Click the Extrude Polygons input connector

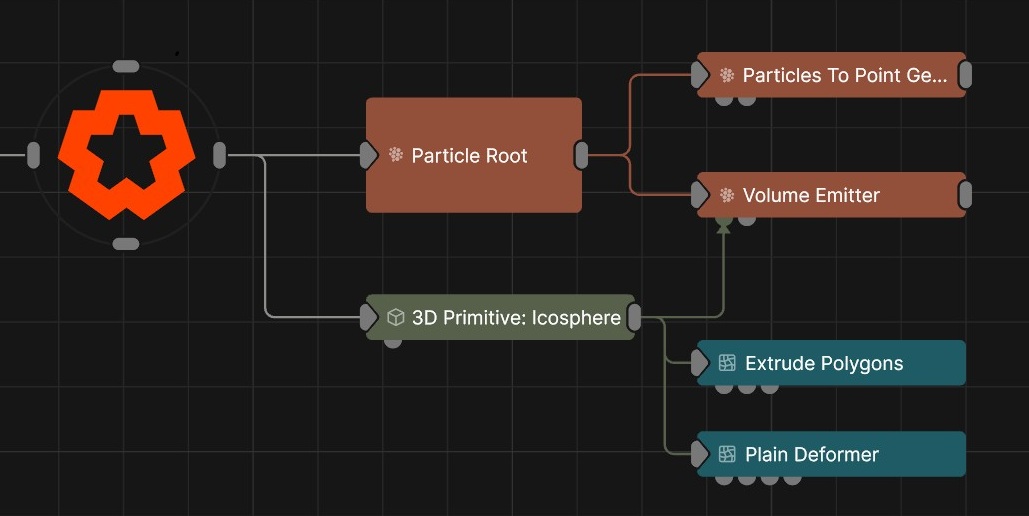click(x=701, y=363)
